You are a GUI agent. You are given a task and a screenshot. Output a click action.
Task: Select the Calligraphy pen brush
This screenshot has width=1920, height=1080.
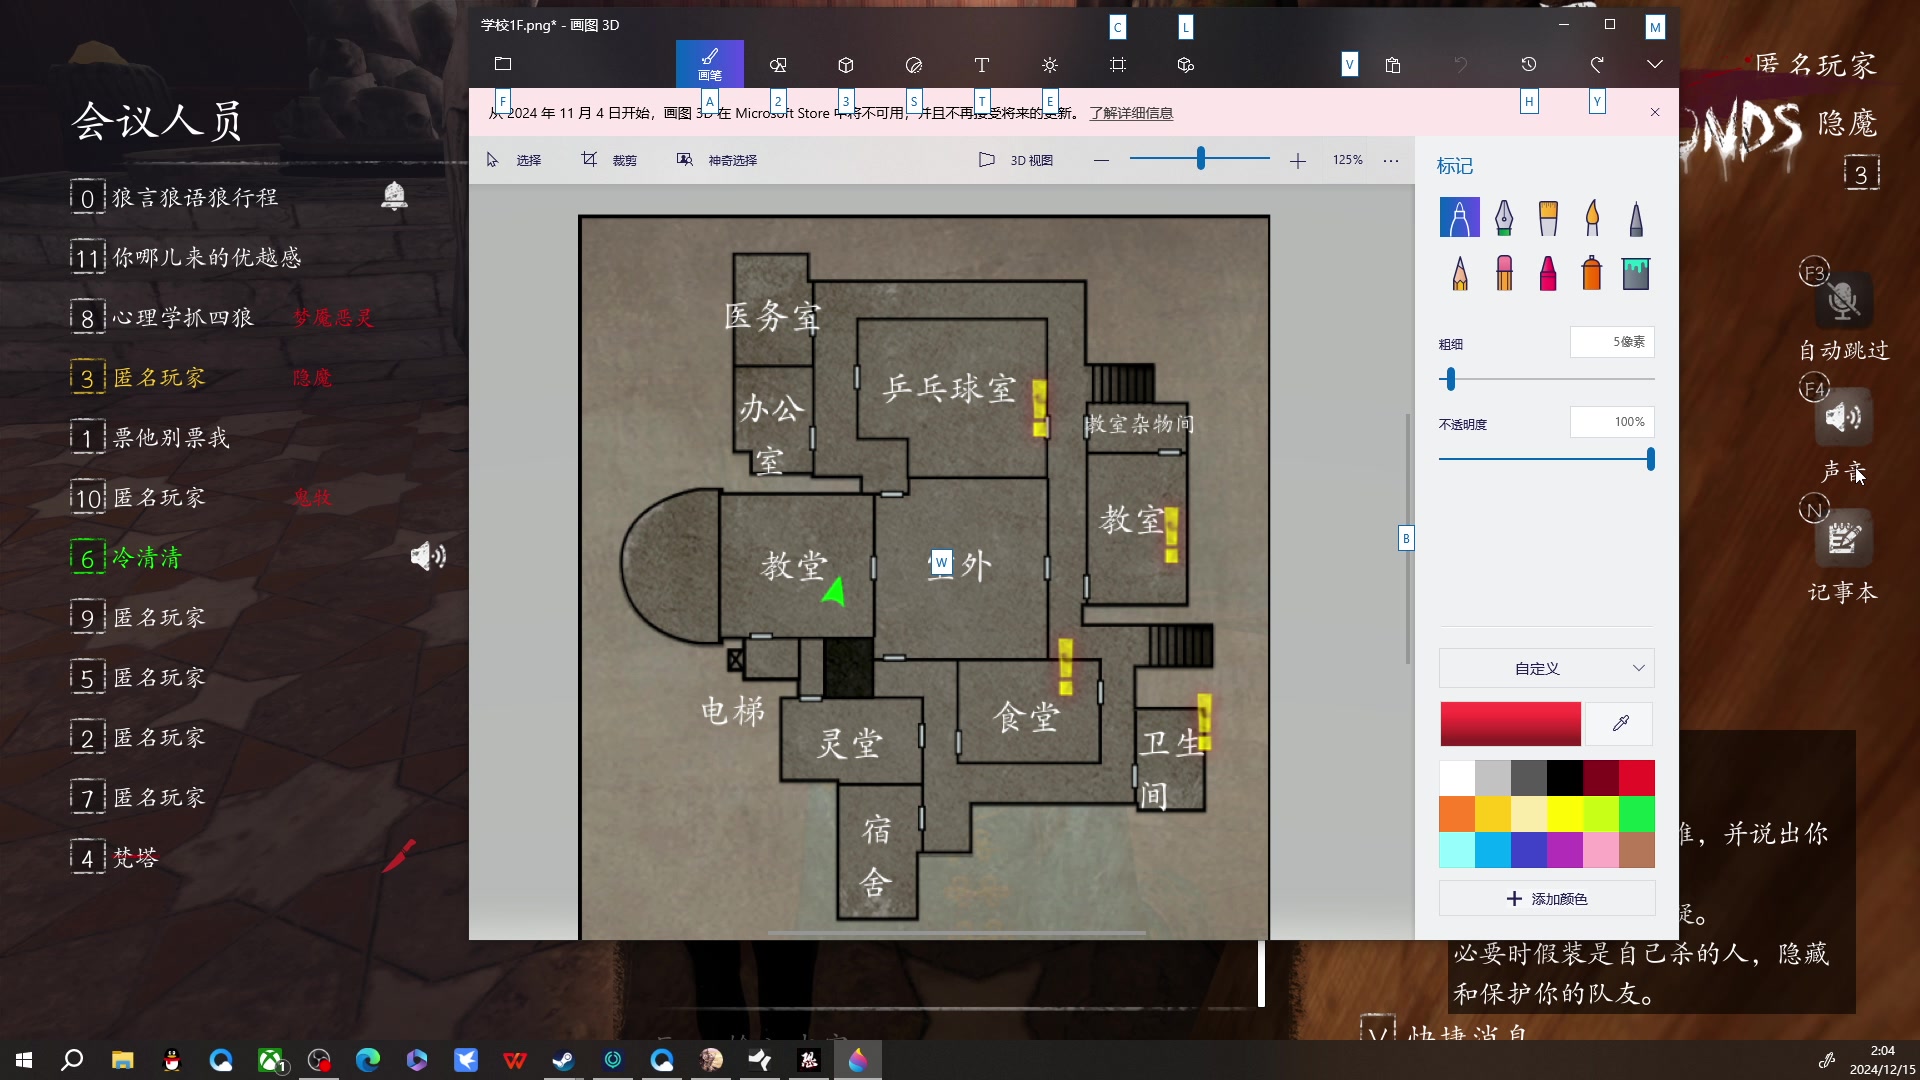(x=1504, y=217)
